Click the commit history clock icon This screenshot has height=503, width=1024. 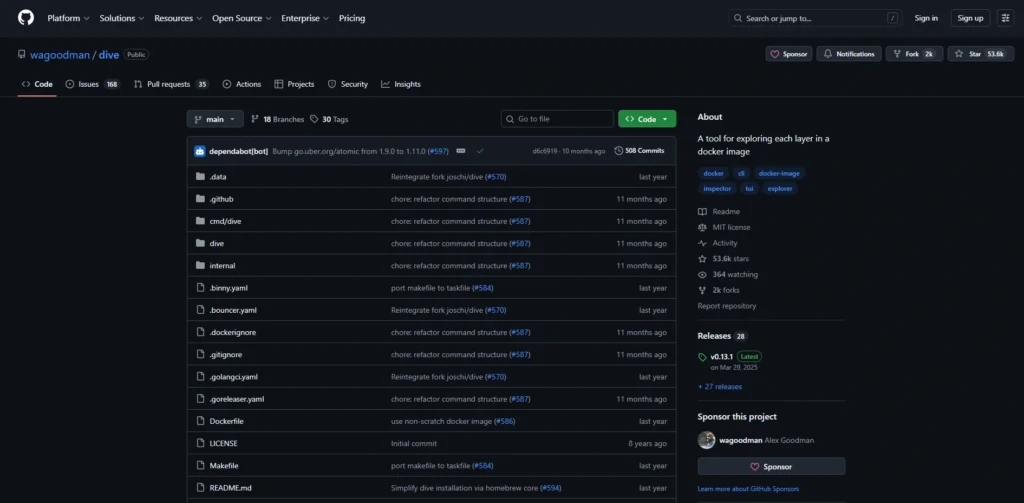coord(618,151)
